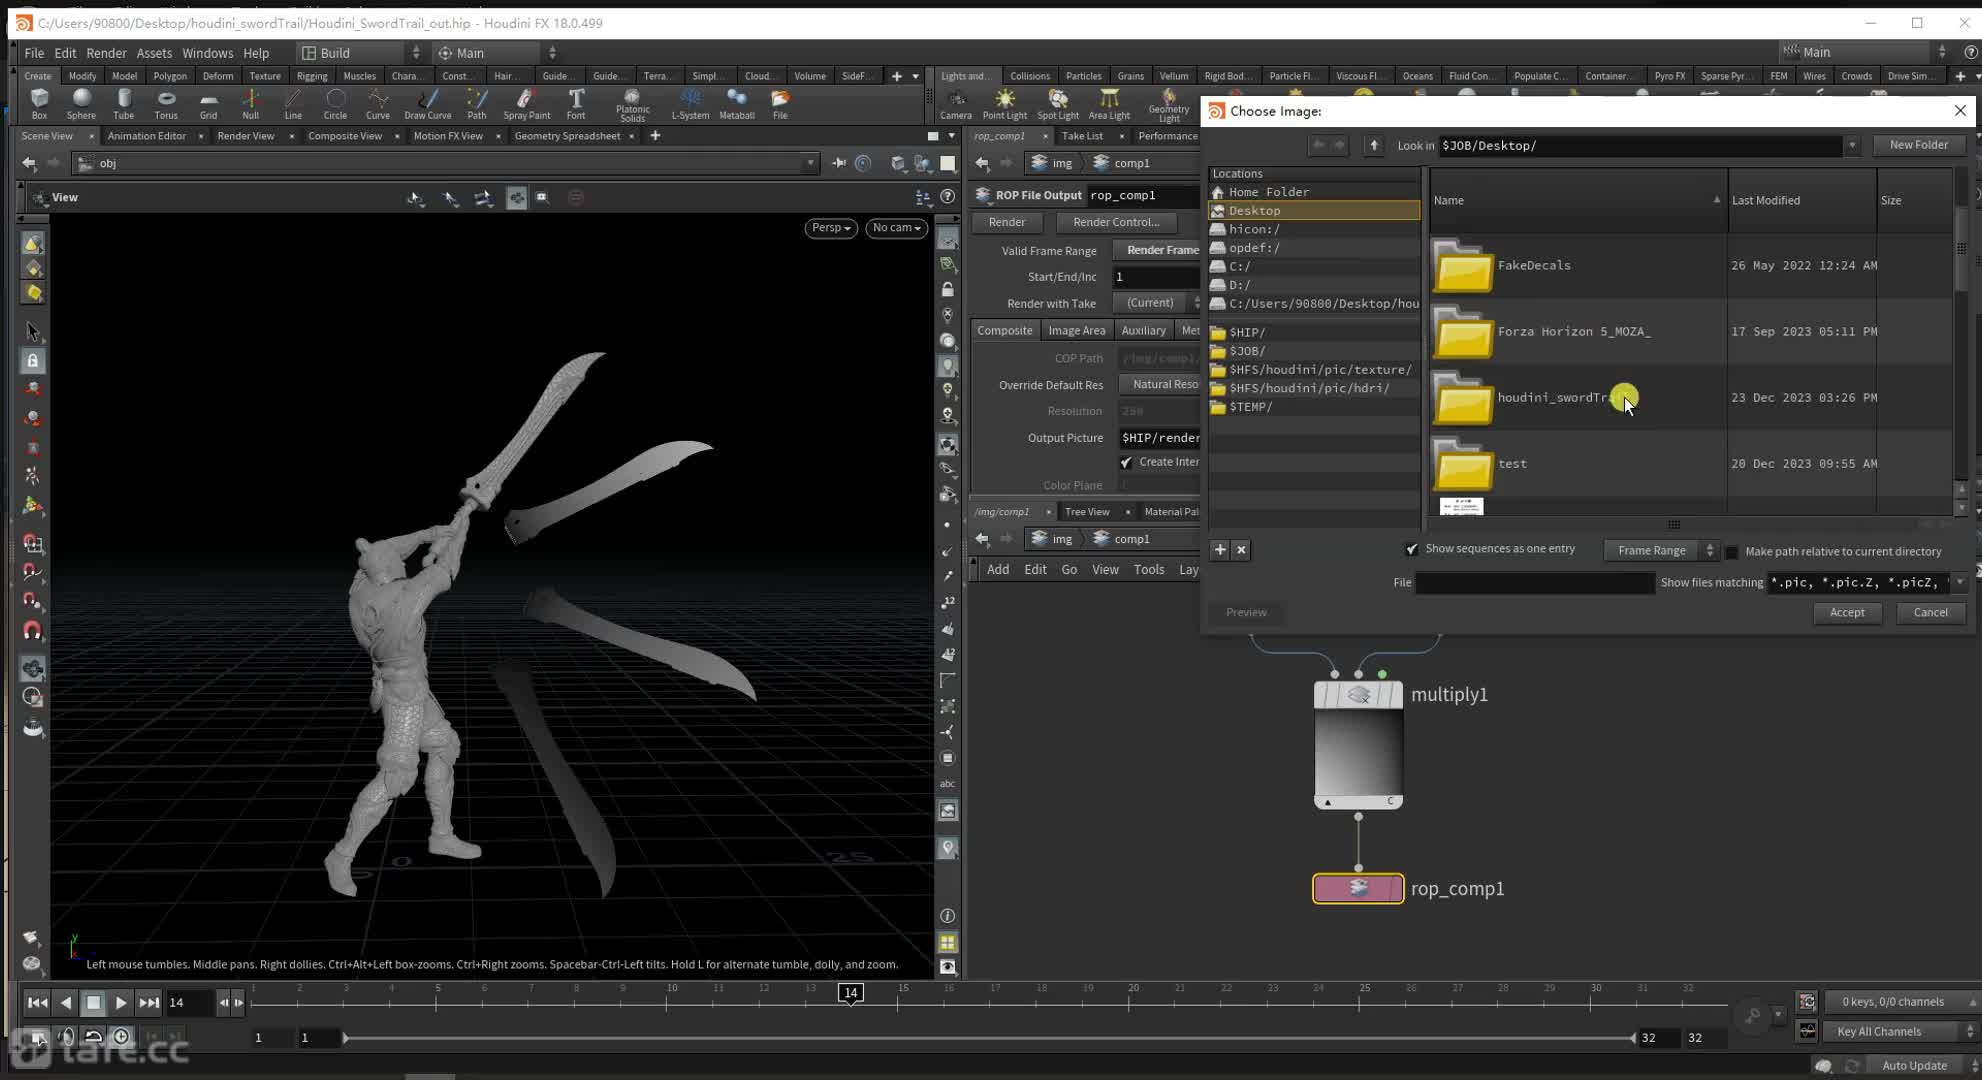Select the Grid shelf tool
The height and width of the screenshot is (1080, 1982).
tap(208, 103)
